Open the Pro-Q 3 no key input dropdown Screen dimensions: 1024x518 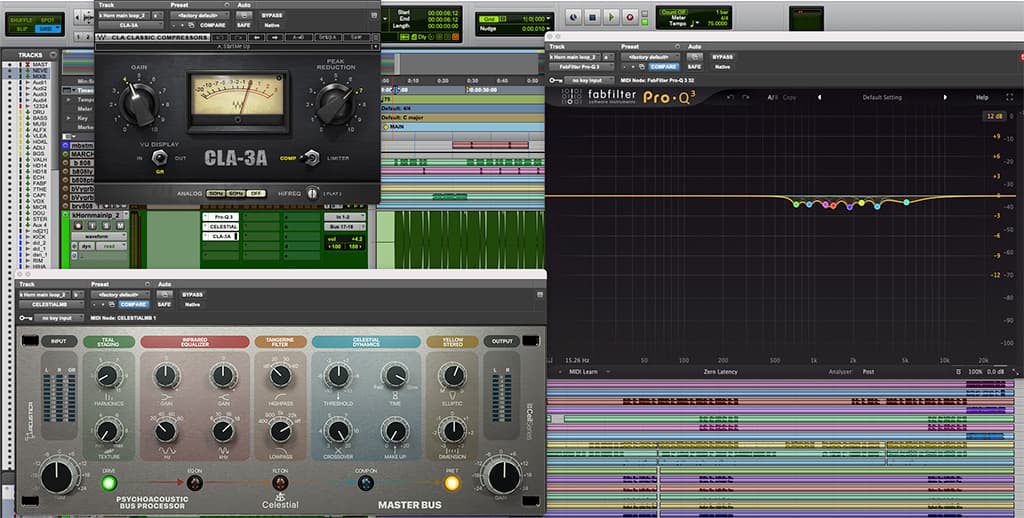(x=590, y=80)
